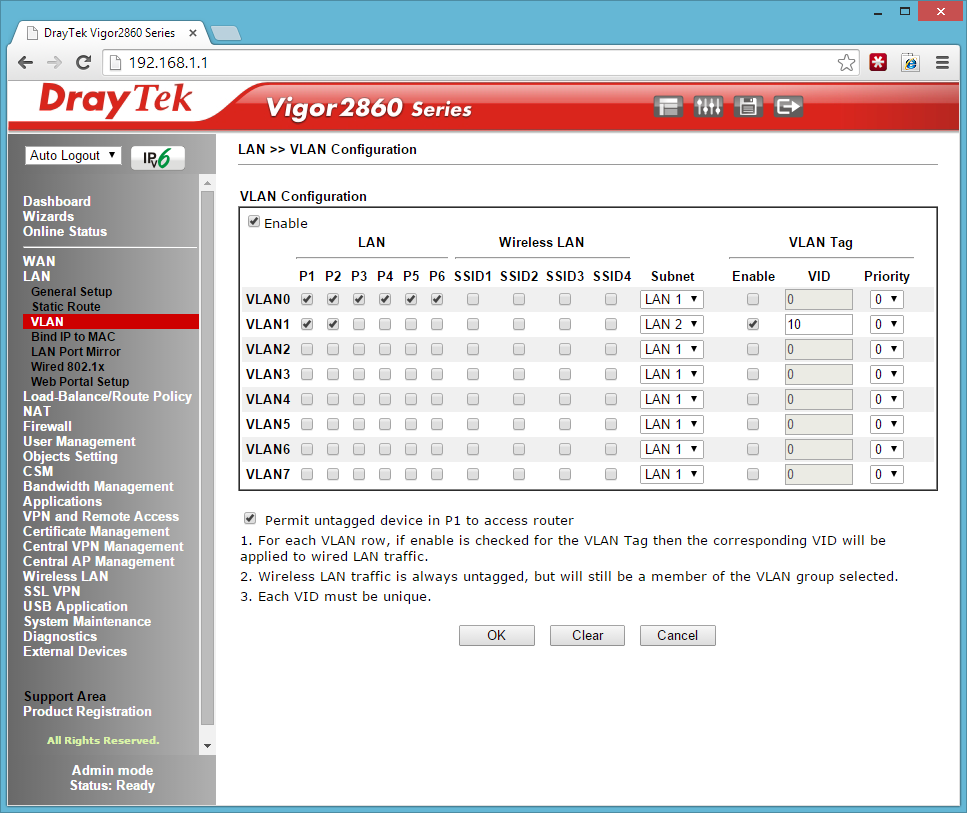
Task: Open VLAN5 Priority dropdown
Action: [887, 424]
